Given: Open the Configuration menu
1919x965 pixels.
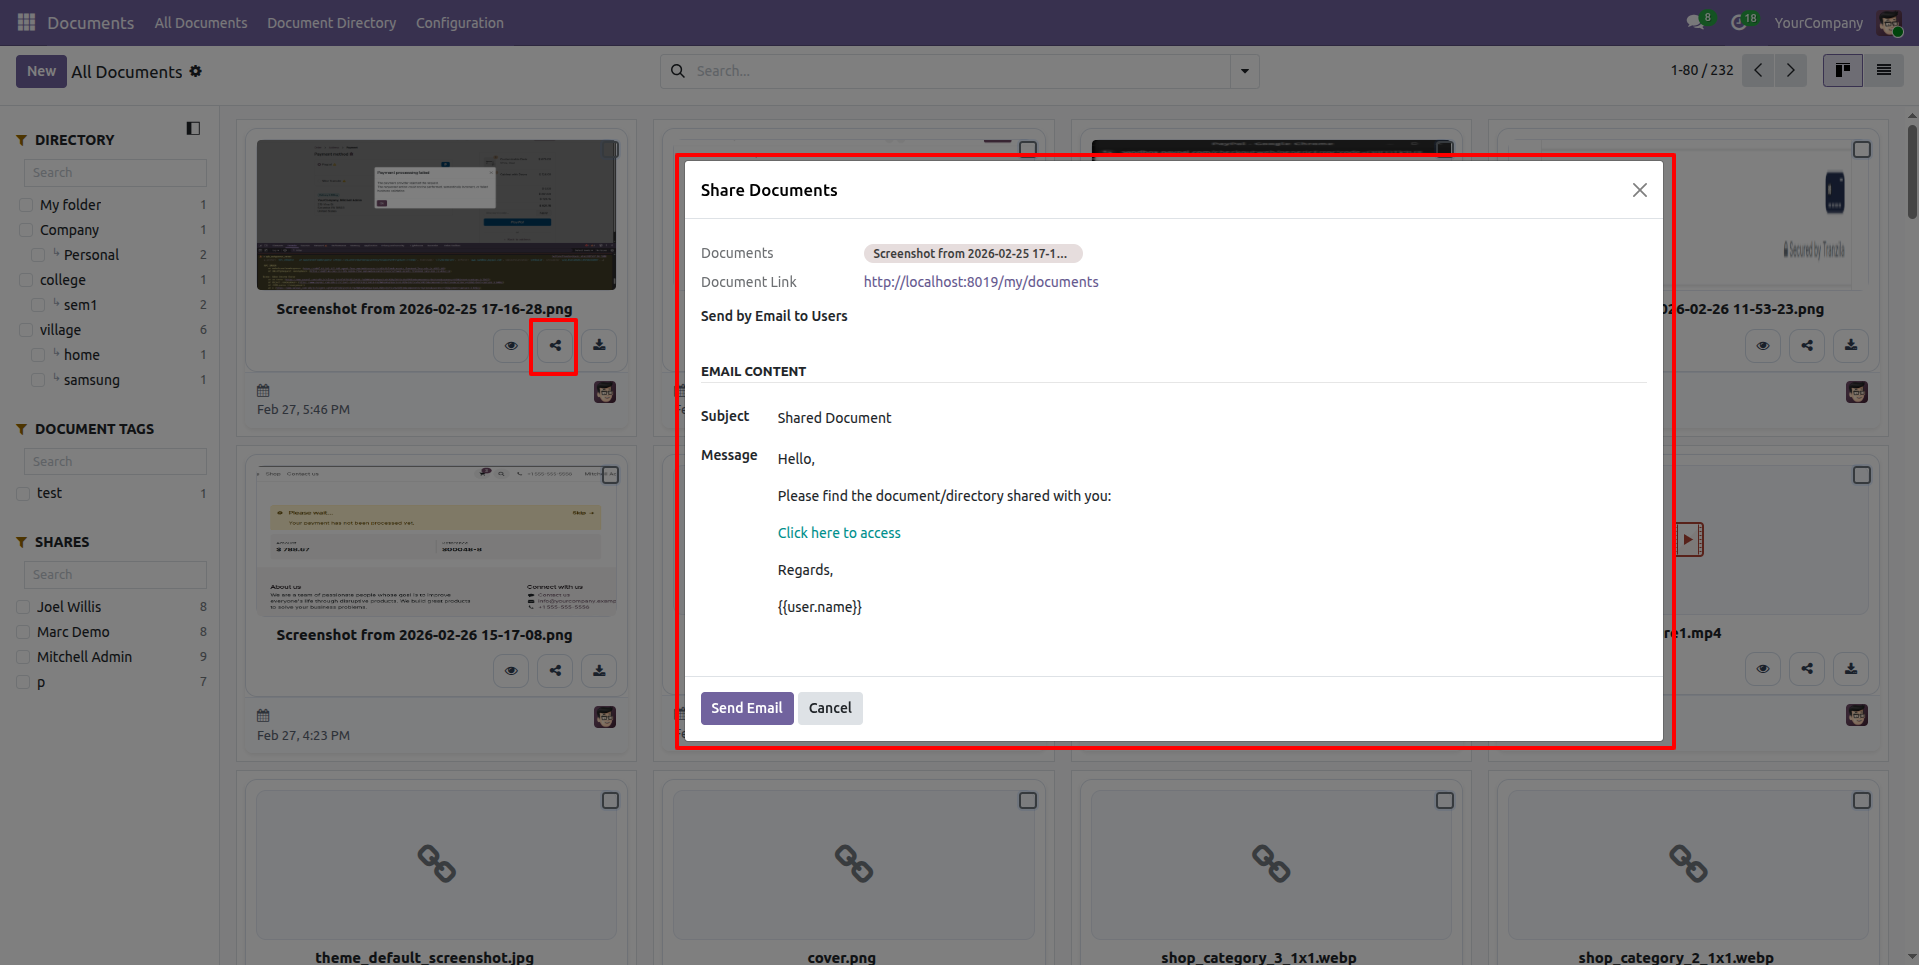Looking at the screenshot, I should click(460, 23).
